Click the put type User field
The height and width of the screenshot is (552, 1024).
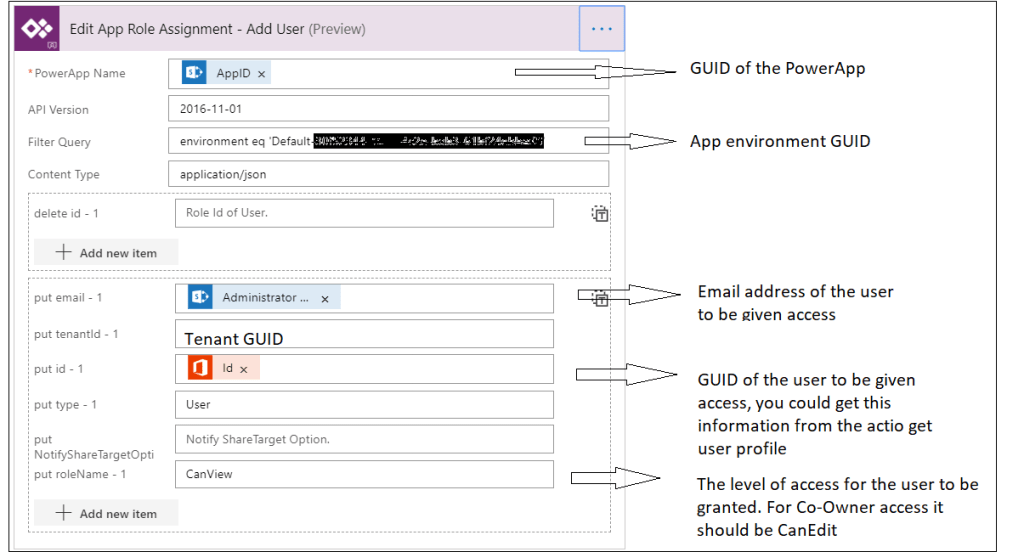click(363, 405)
